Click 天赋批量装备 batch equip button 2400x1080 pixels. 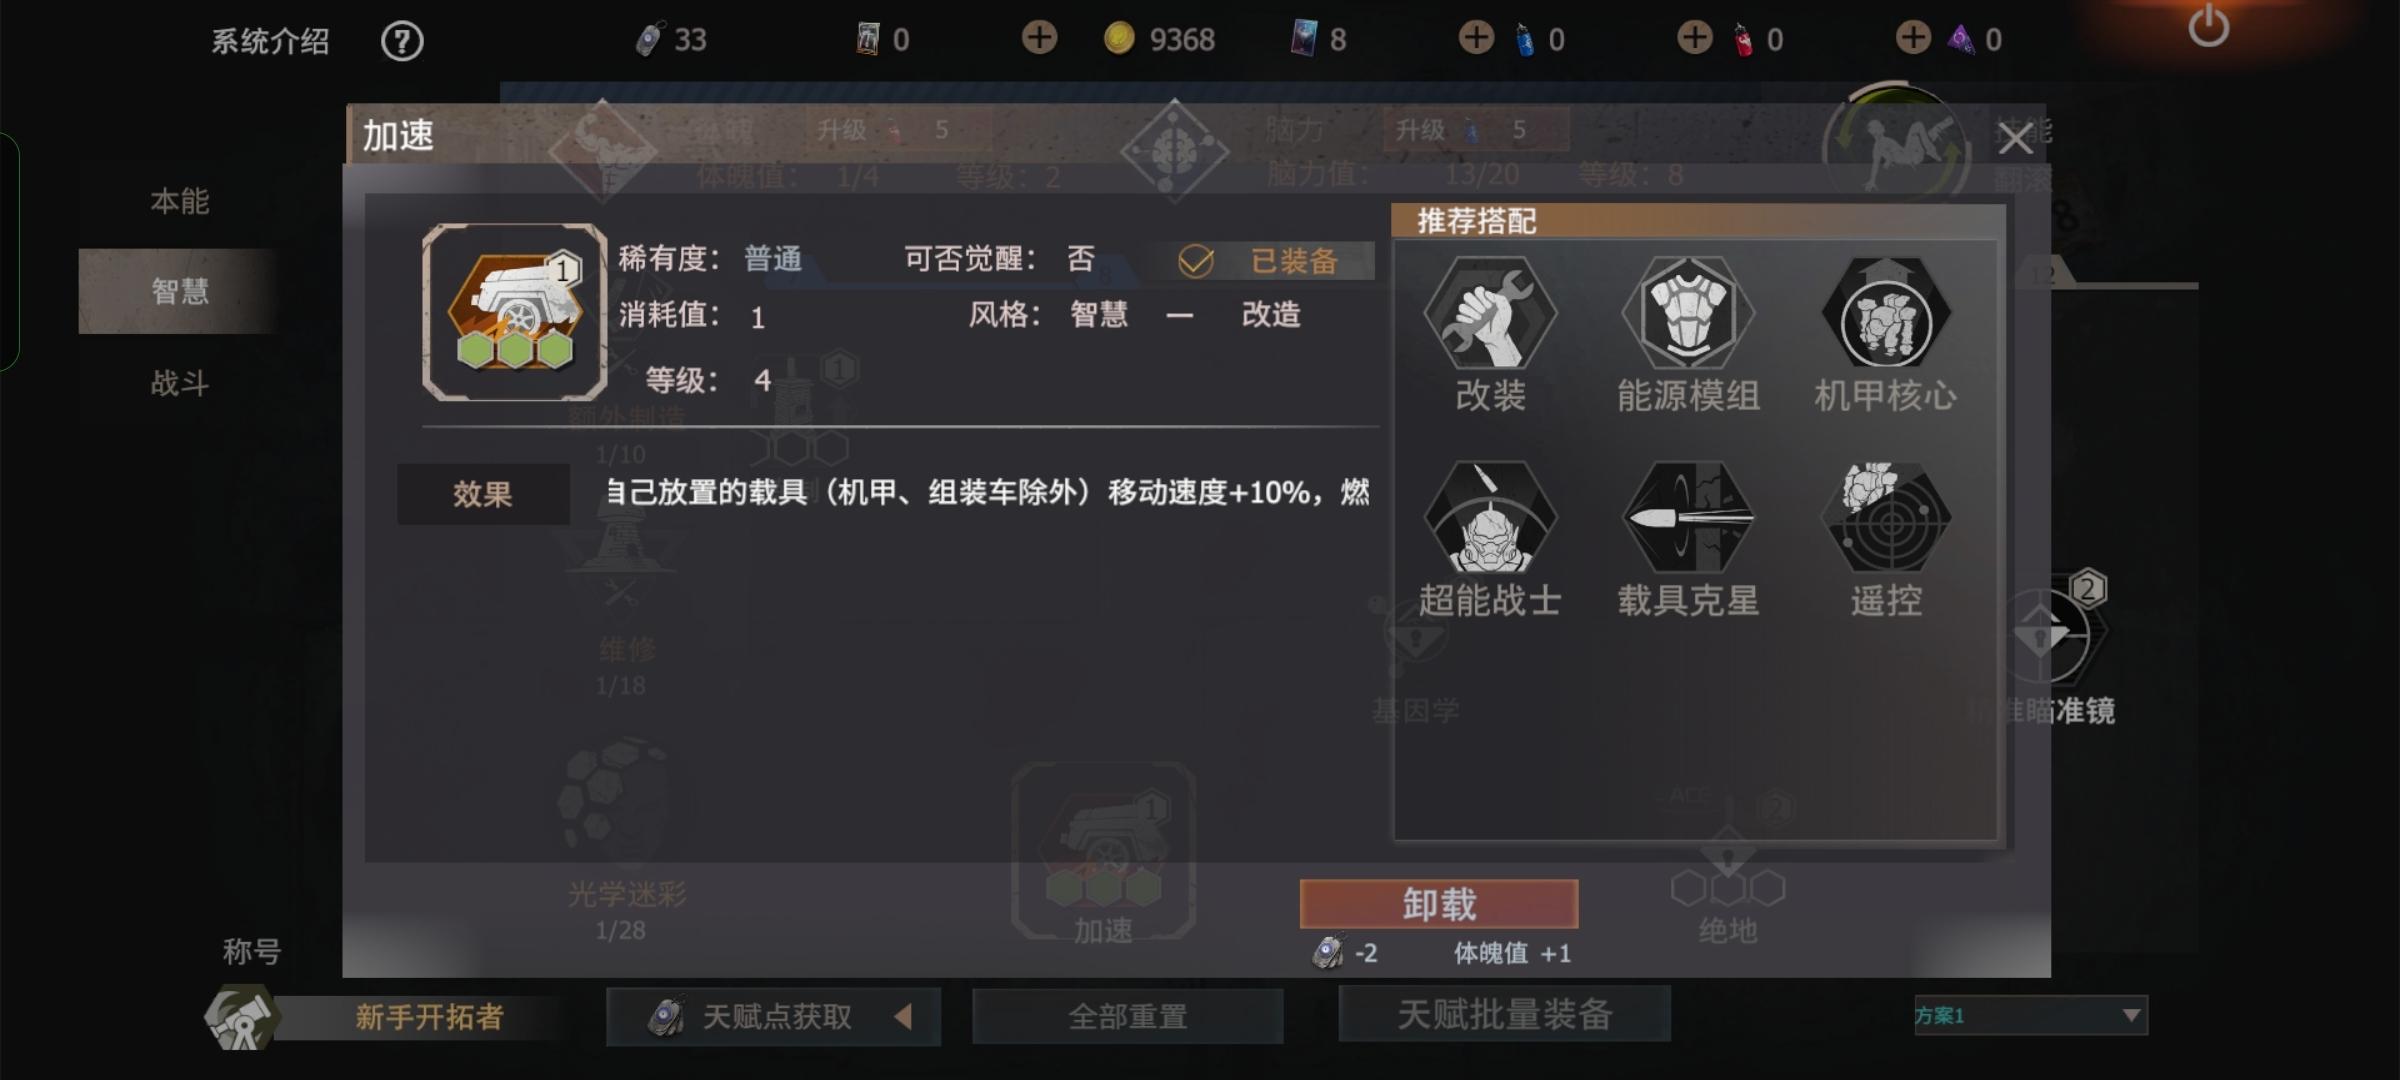(x=1505, y=1014)
